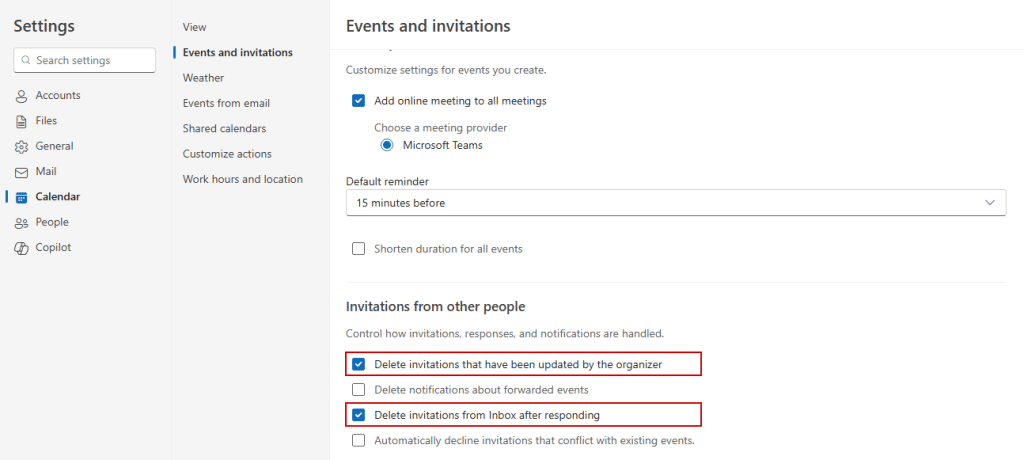Enable Shorten duration for all events
The width and height of the screenshot is (1024, 460).
click(x=358, y=249)
